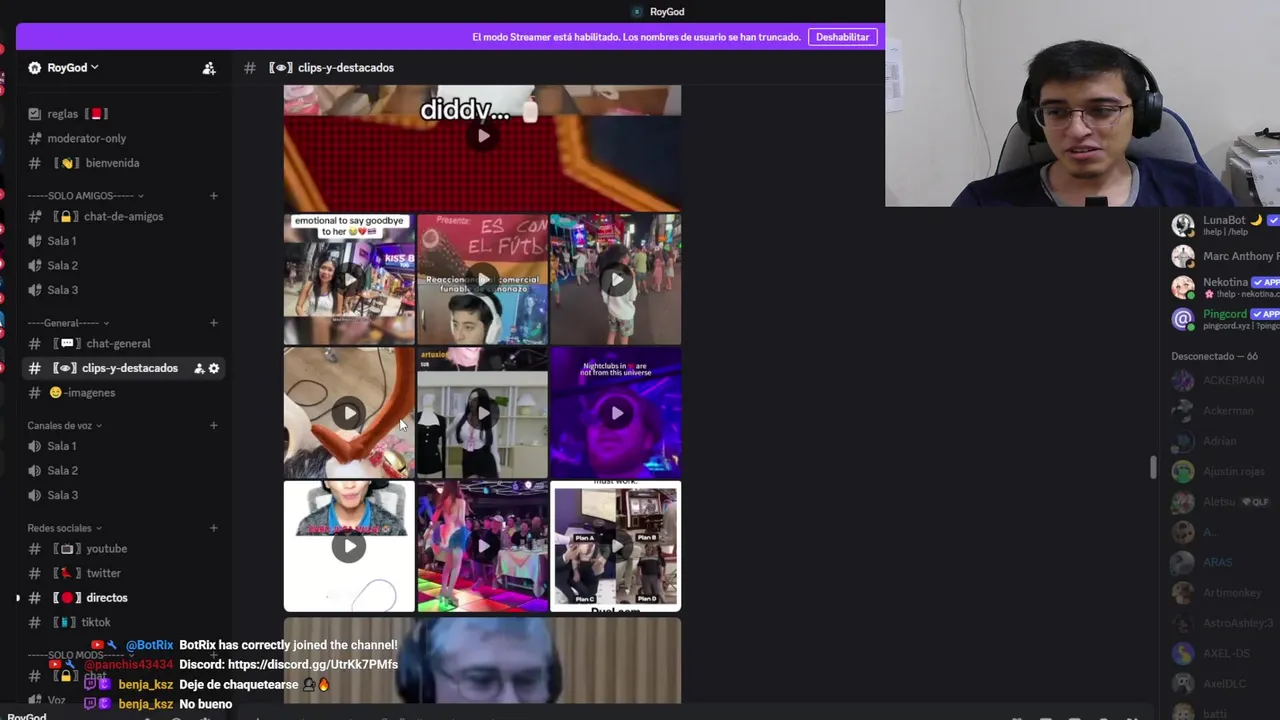The width and height of the screenshot is (1280, 720).
Task: Play the white background face clip
Action: 349,546
